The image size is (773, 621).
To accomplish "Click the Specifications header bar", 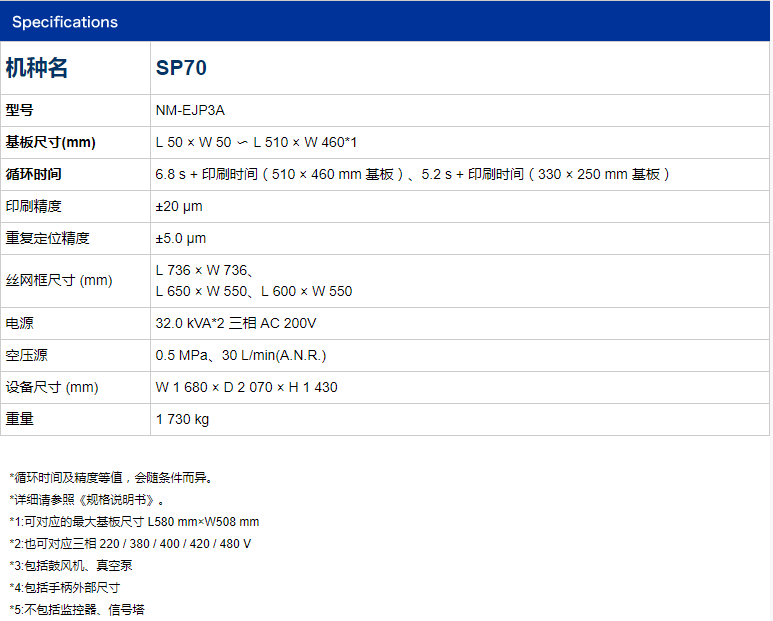I will (x=385, y=21).
